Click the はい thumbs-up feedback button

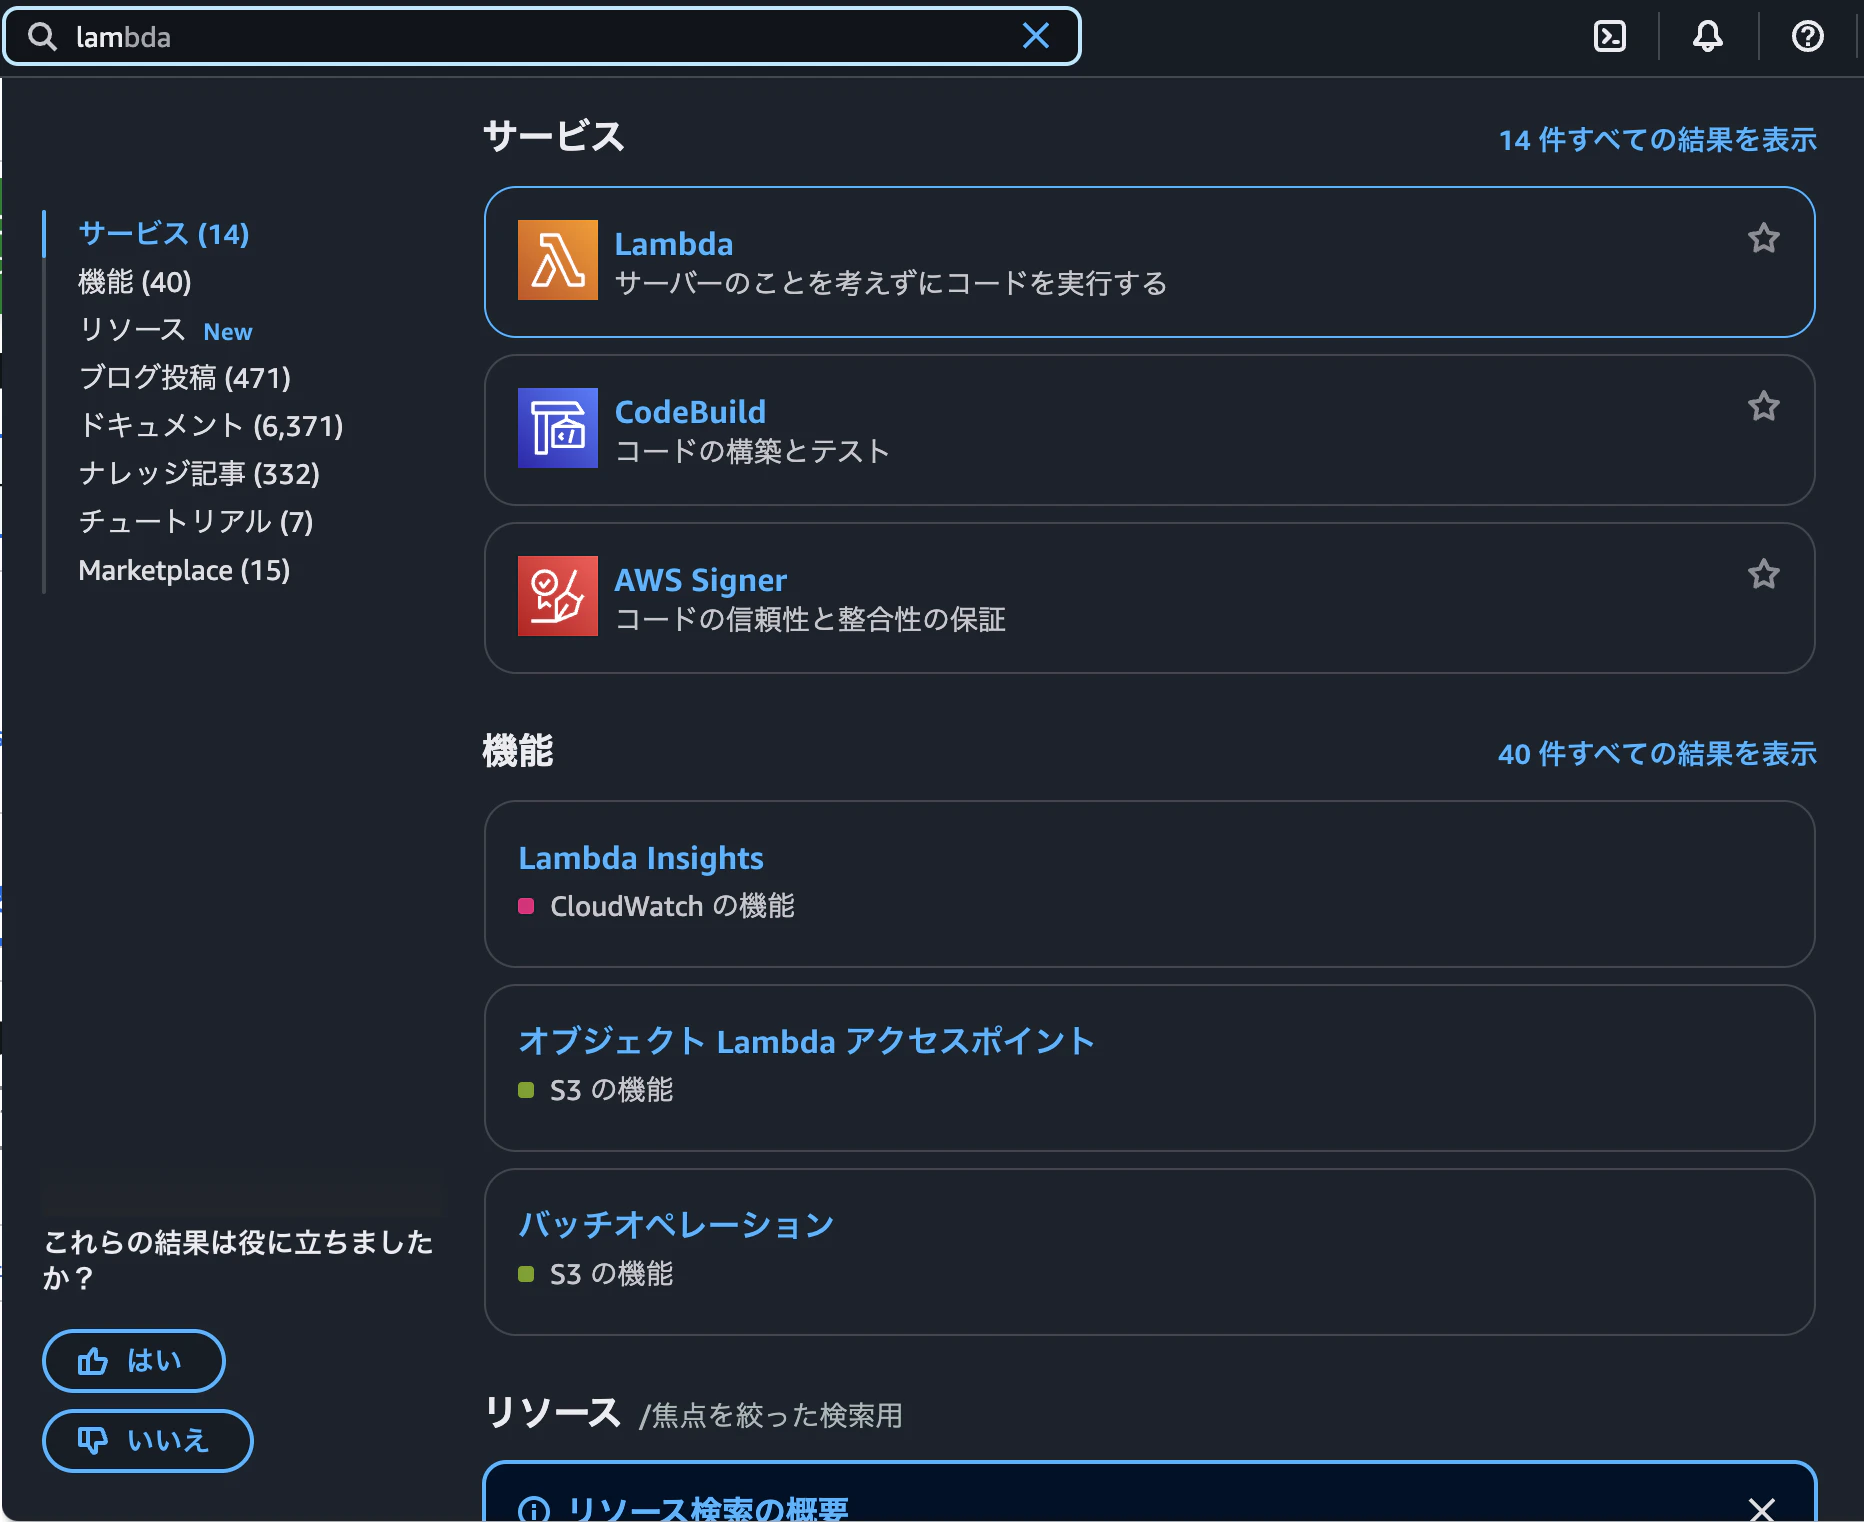(x=134, y=1361)
